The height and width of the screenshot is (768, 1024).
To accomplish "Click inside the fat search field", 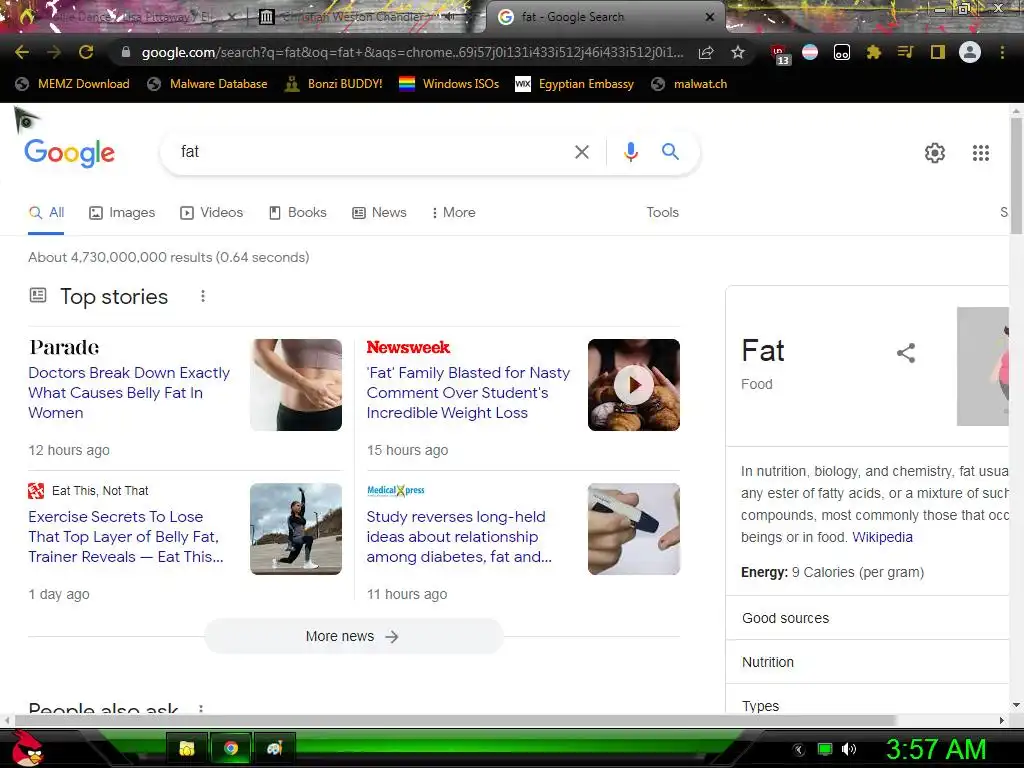I will (372, 152).
